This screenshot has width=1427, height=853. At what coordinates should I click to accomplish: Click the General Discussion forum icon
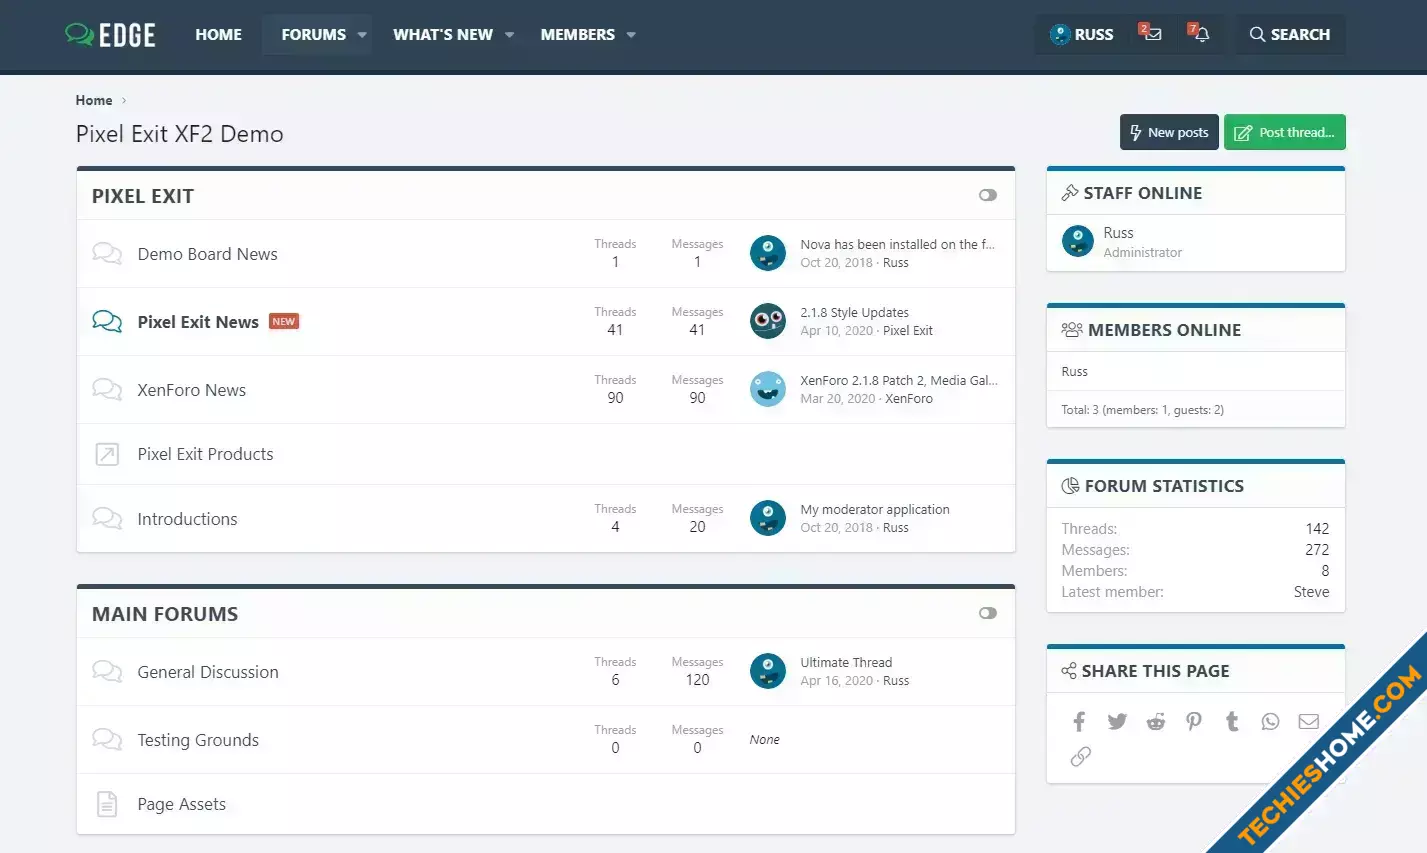tap(107, 671)
